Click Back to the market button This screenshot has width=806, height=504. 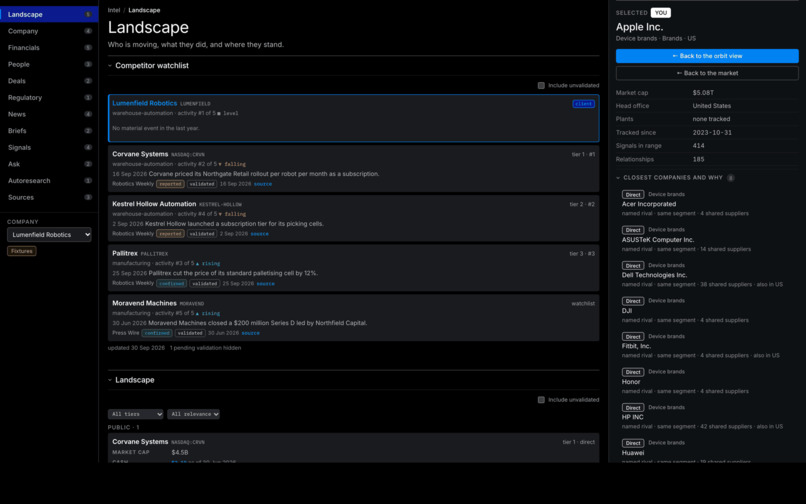(707, 73)
